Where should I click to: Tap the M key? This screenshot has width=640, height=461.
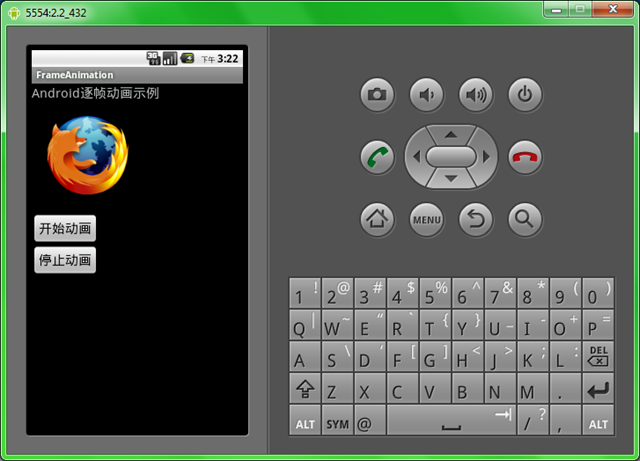click(x=533, y=388)
